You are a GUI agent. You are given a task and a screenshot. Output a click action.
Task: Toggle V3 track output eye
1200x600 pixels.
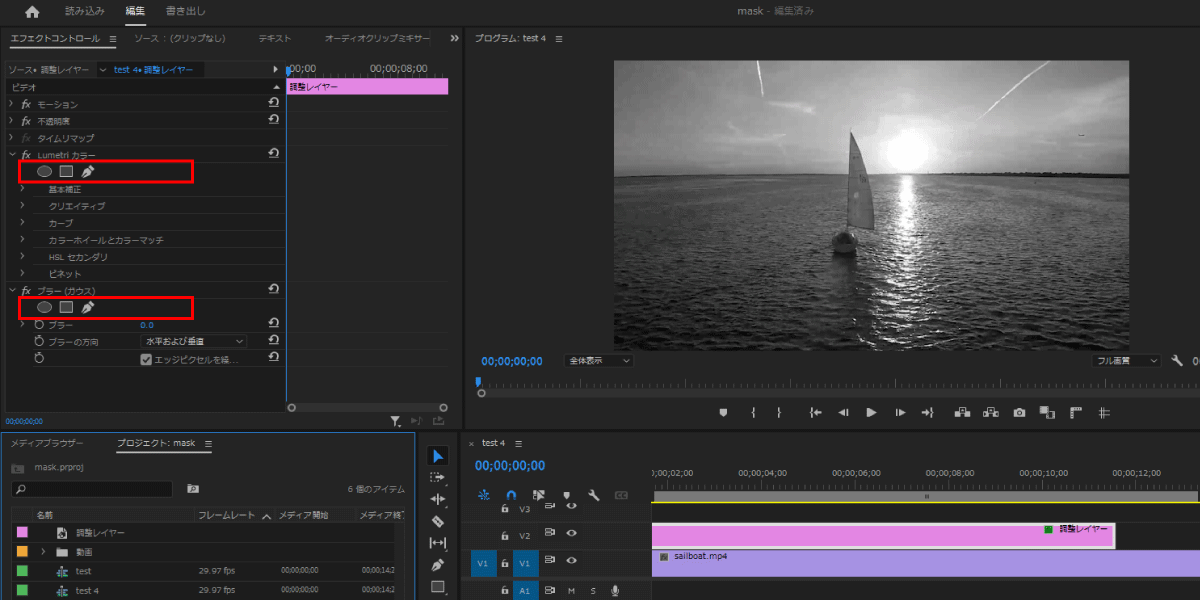pyautogui.click(x=572, y=507)
